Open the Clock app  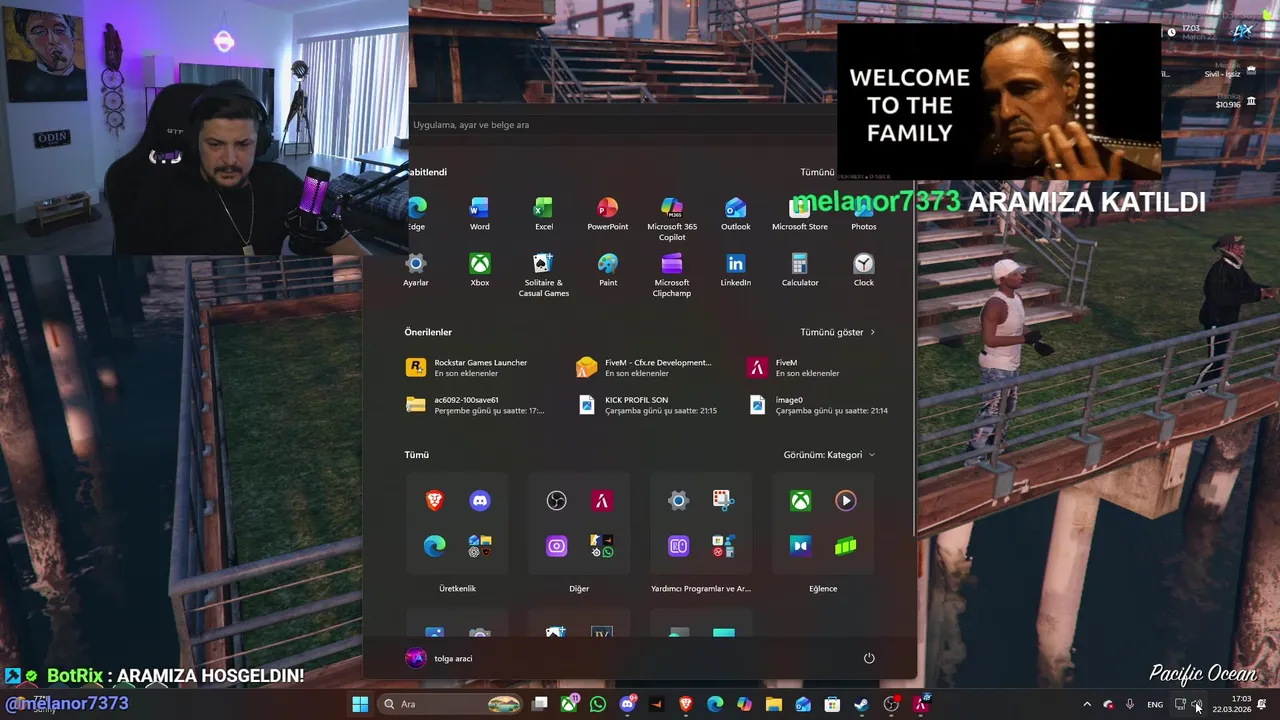point(864,270)
